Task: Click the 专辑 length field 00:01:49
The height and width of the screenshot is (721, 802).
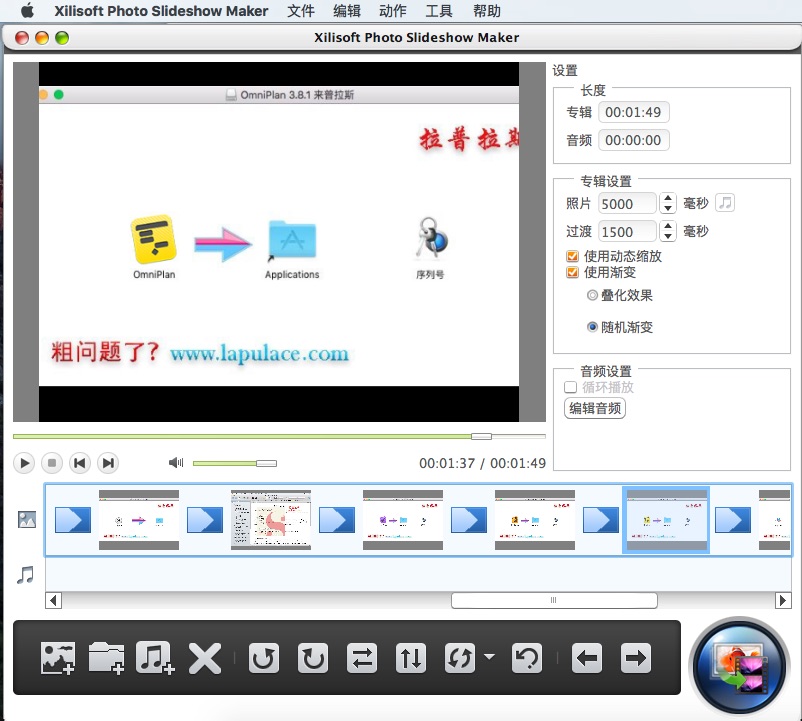Action: pyautogui.click(x=634, y=112)
